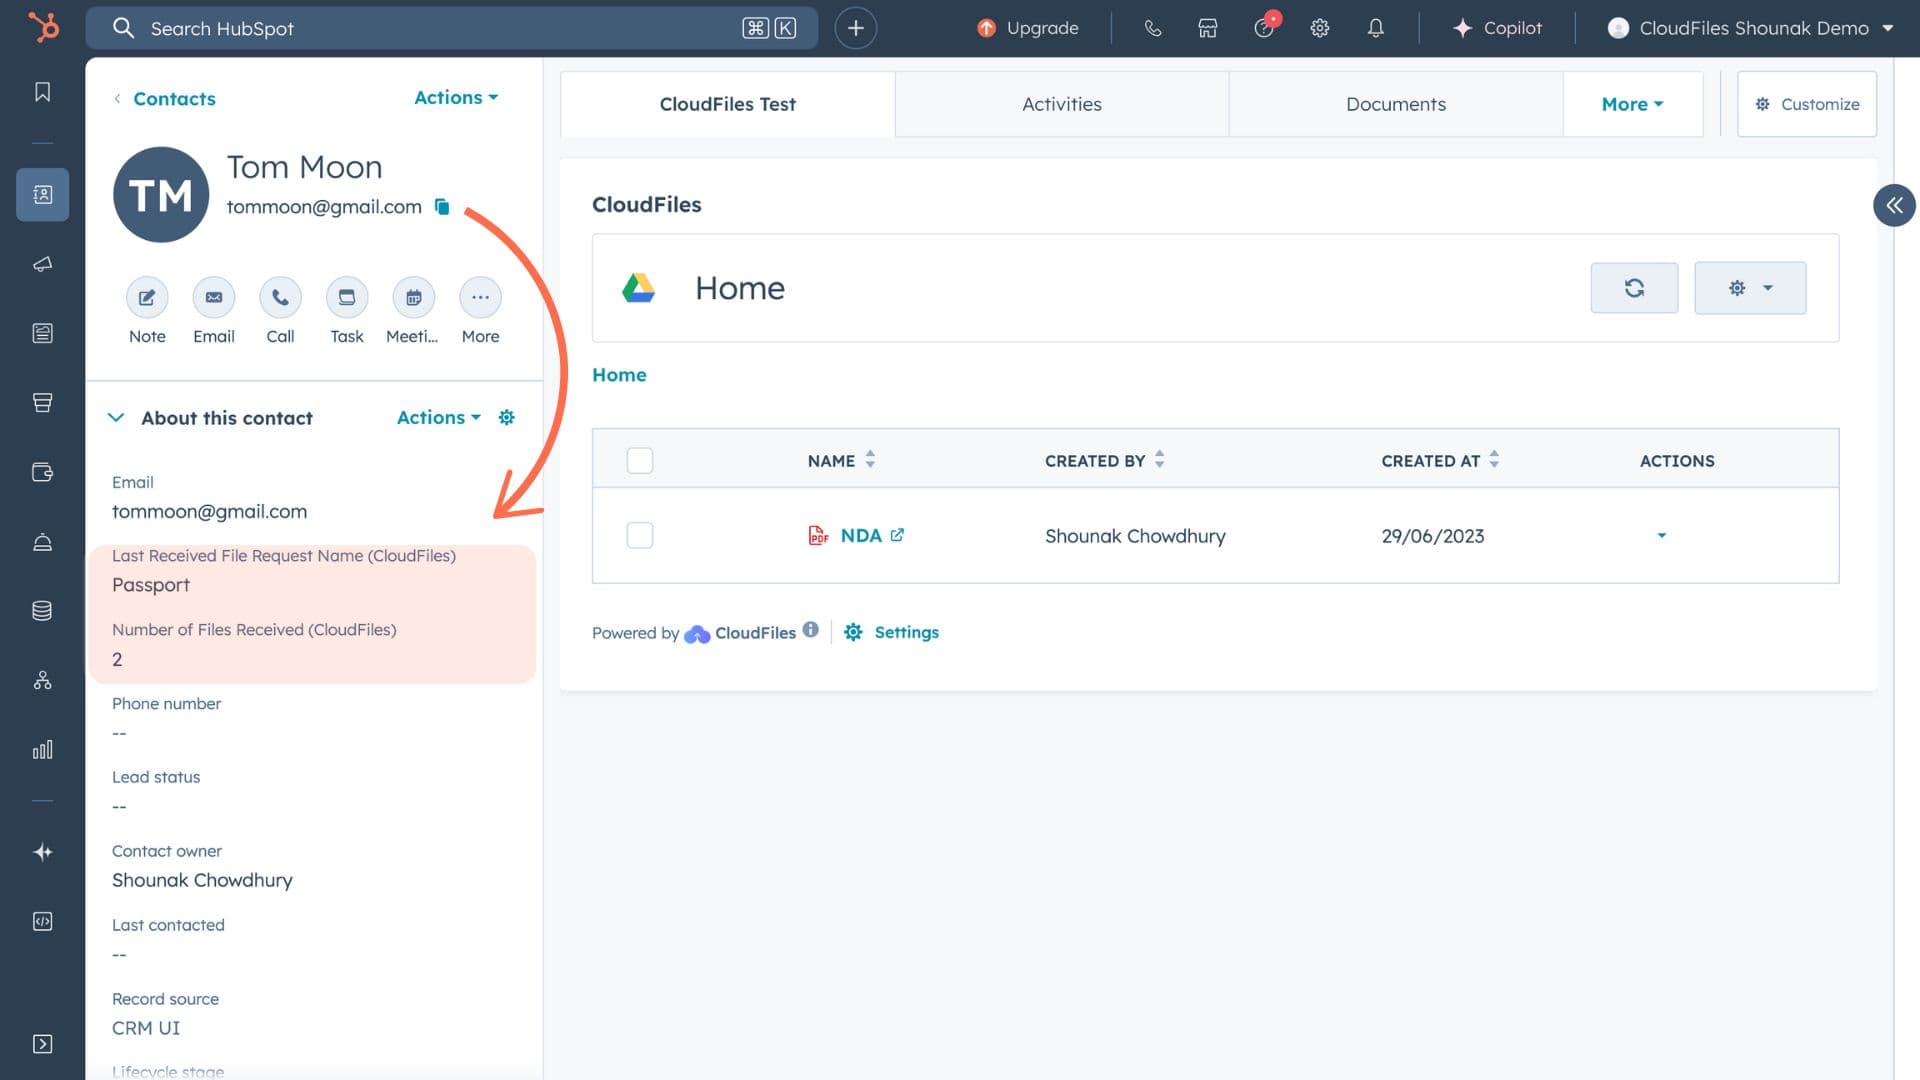Open the CloudFiles Shounak Demo account menu
This screenshot has width=1920, height=1080.
(1754, 28)
